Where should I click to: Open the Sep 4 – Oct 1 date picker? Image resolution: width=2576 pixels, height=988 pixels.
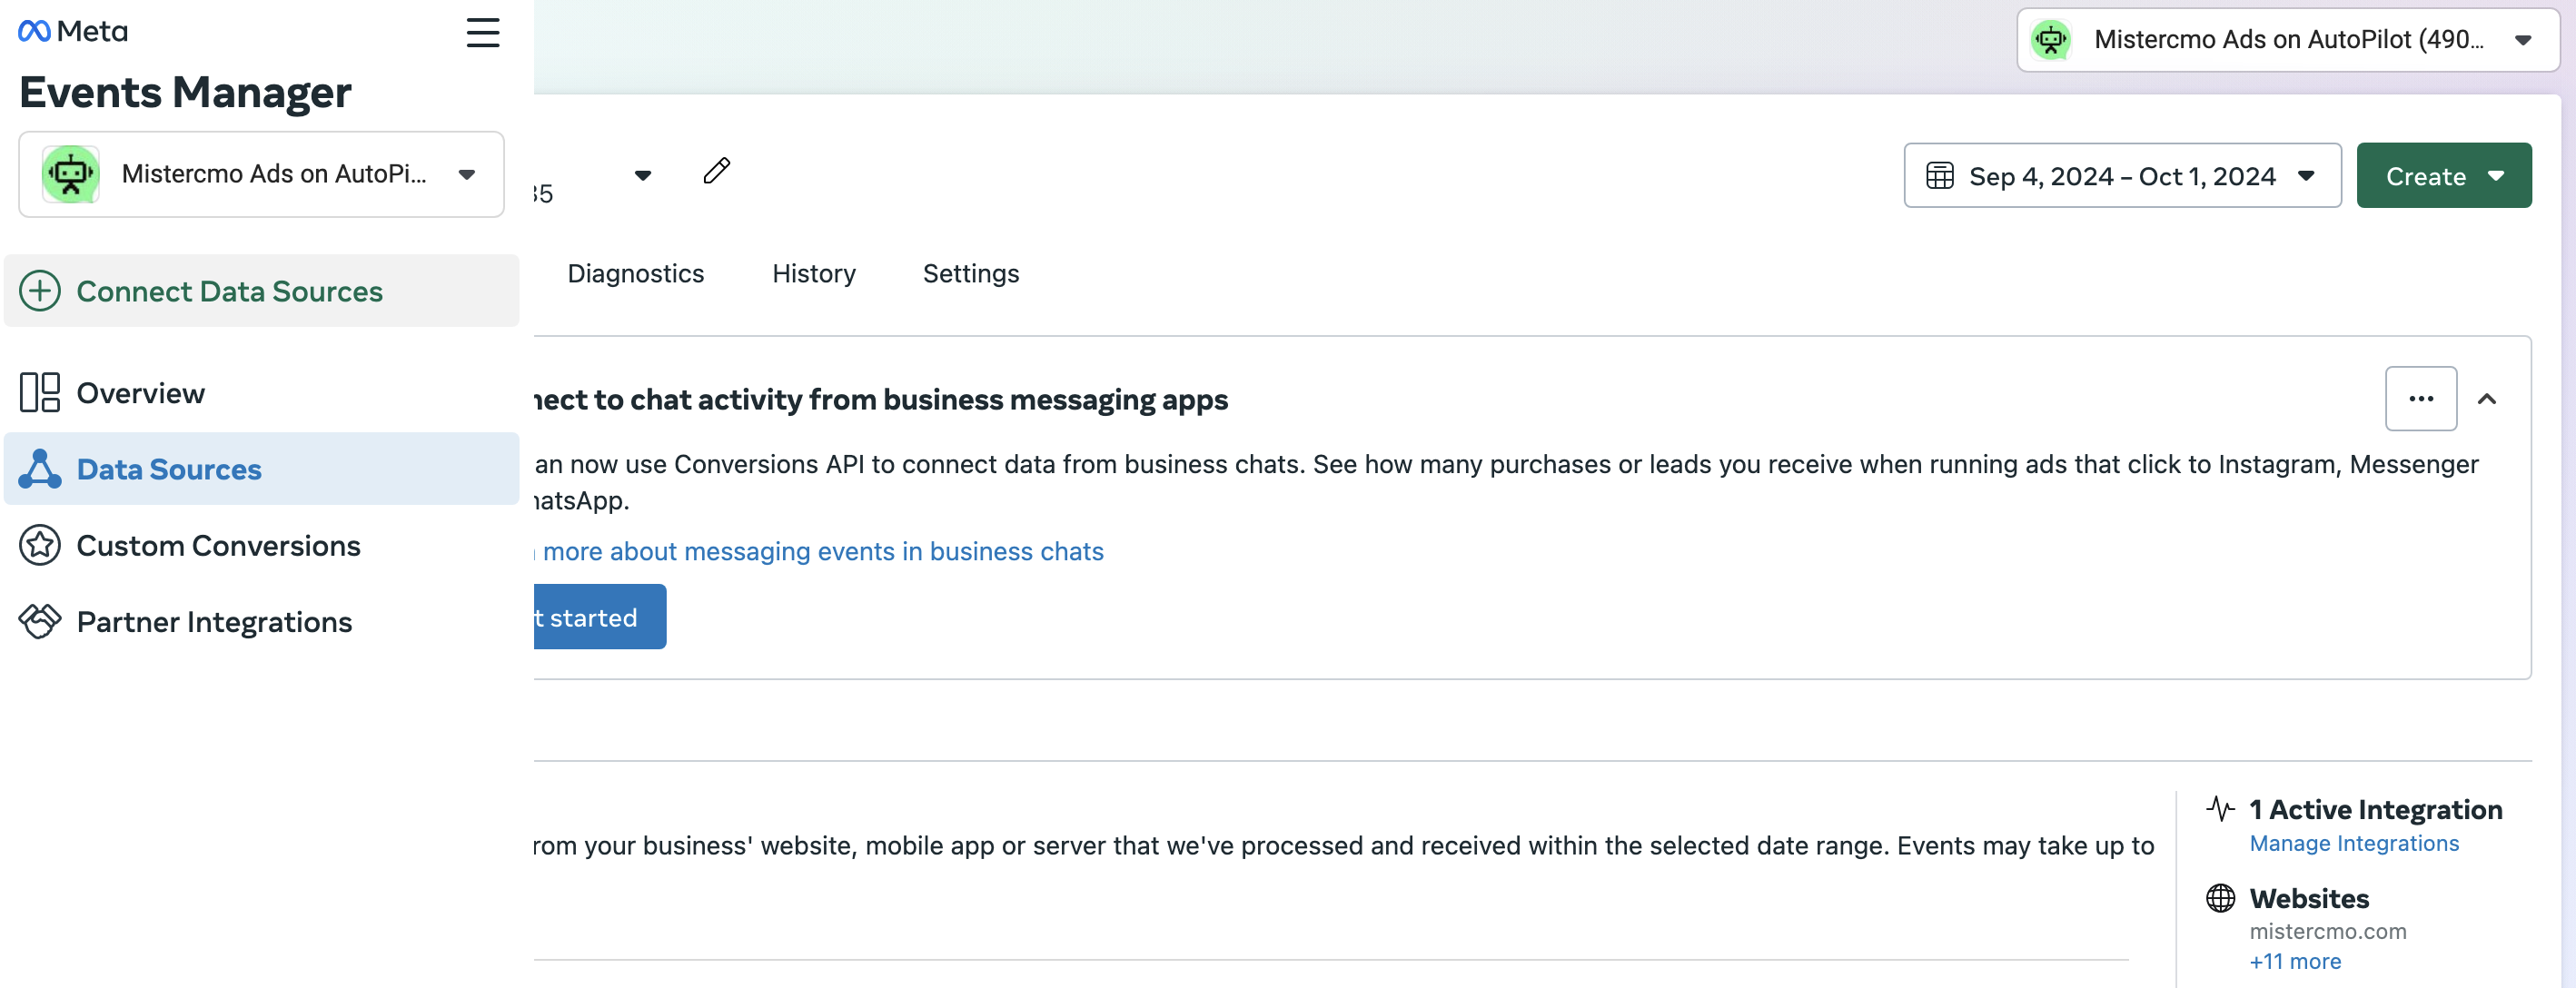2122,176
